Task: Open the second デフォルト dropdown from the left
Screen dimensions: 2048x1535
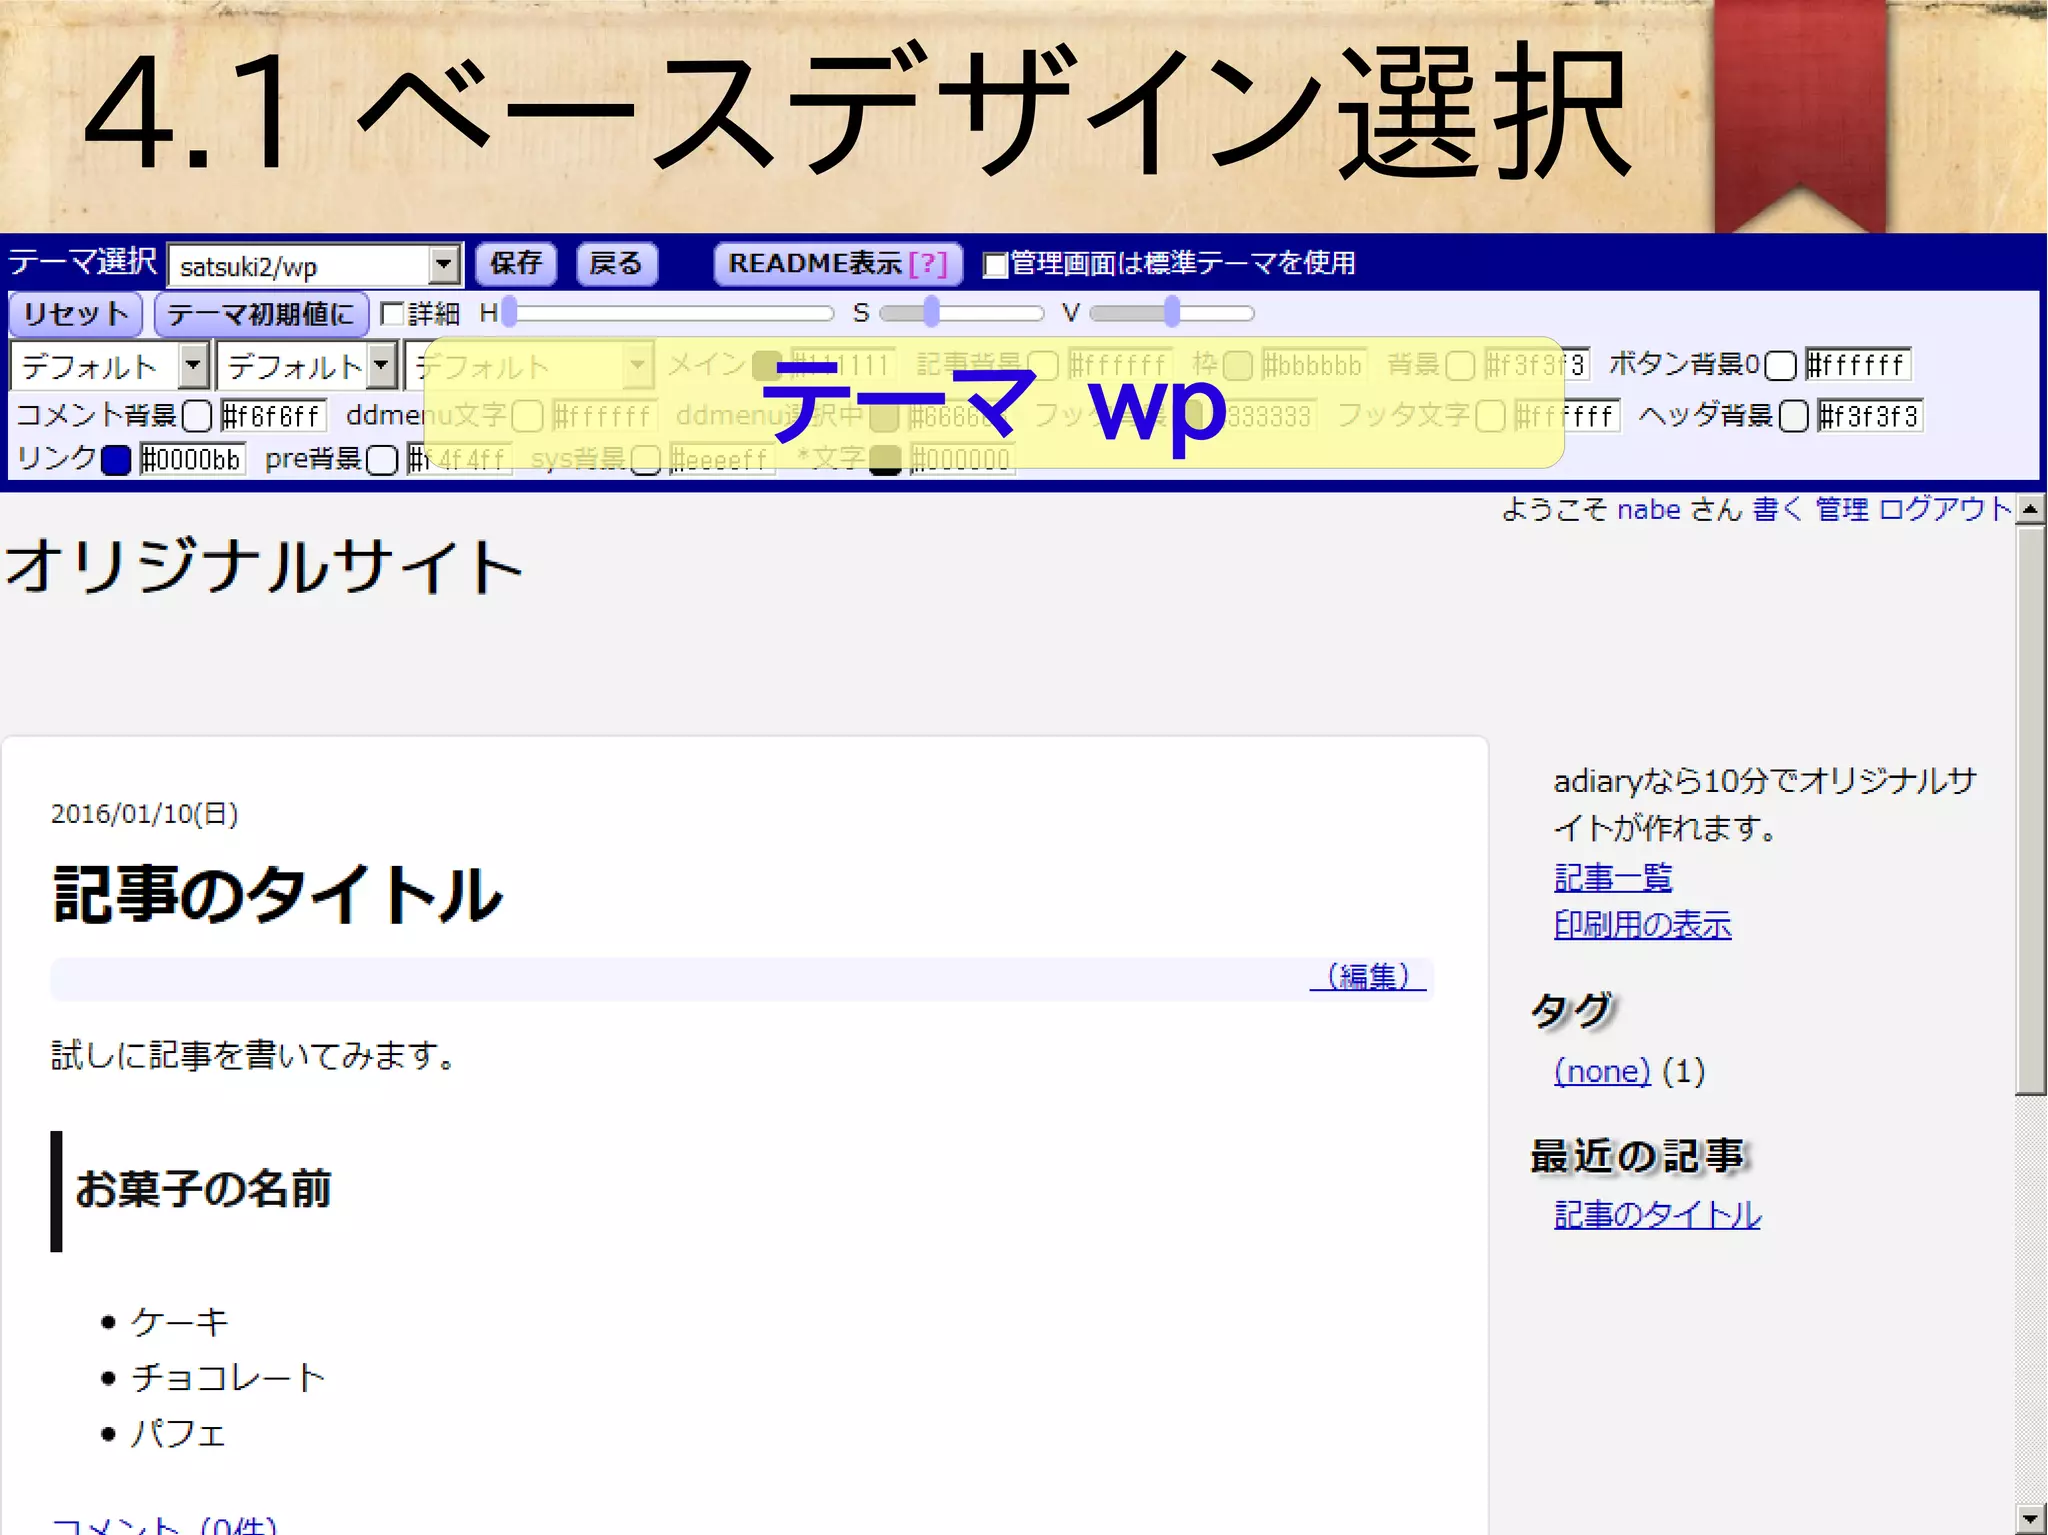Action: tap(306, 366)
